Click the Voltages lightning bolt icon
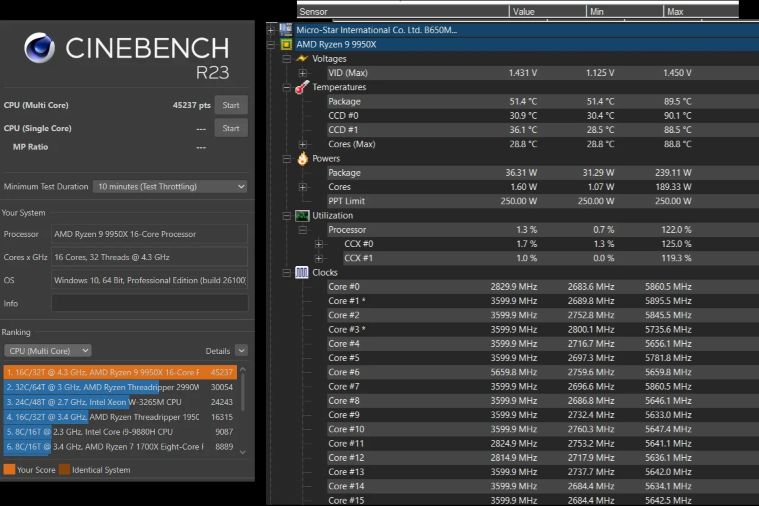The height and width of the screenshot is (506, 759). (302, 59)
